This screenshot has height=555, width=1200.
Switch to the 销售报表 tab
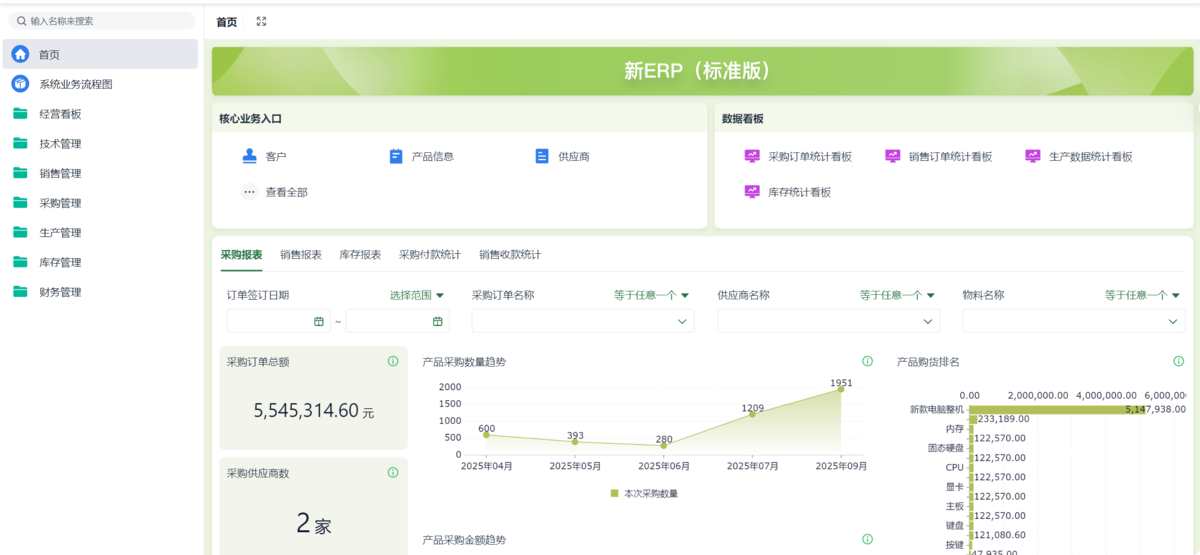301,255
